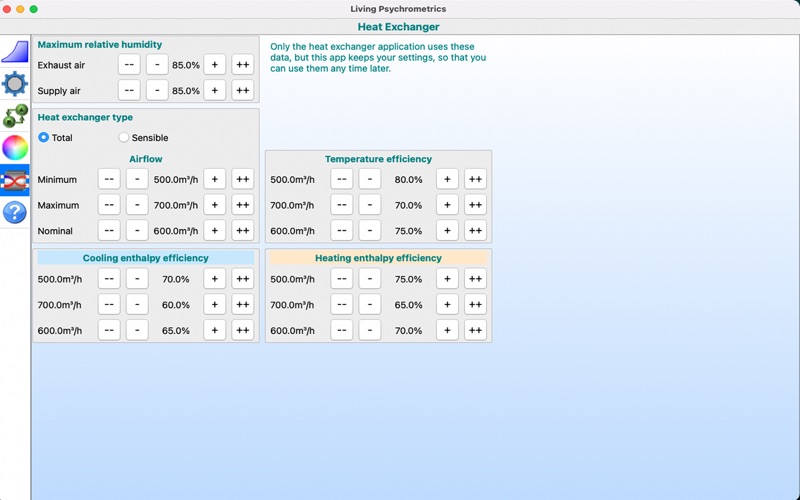
Task: Decrease 75.0% heating enthalpy efficiency with --
Action: 342,279
